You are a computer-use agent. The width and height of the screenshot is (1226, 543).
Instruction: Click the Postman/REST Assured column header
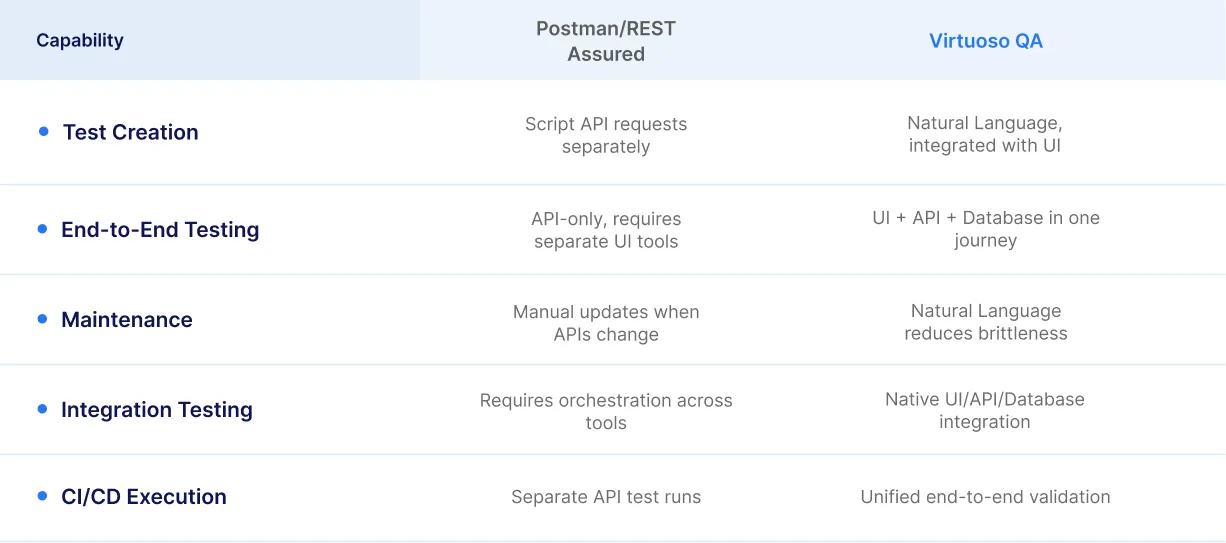[606, 42]
